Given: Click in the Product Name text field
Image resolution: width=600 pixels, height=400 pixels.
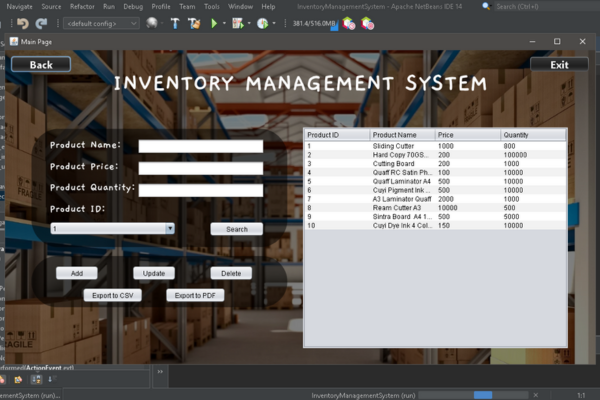Looking at the screenshot, I should (200, 146).
